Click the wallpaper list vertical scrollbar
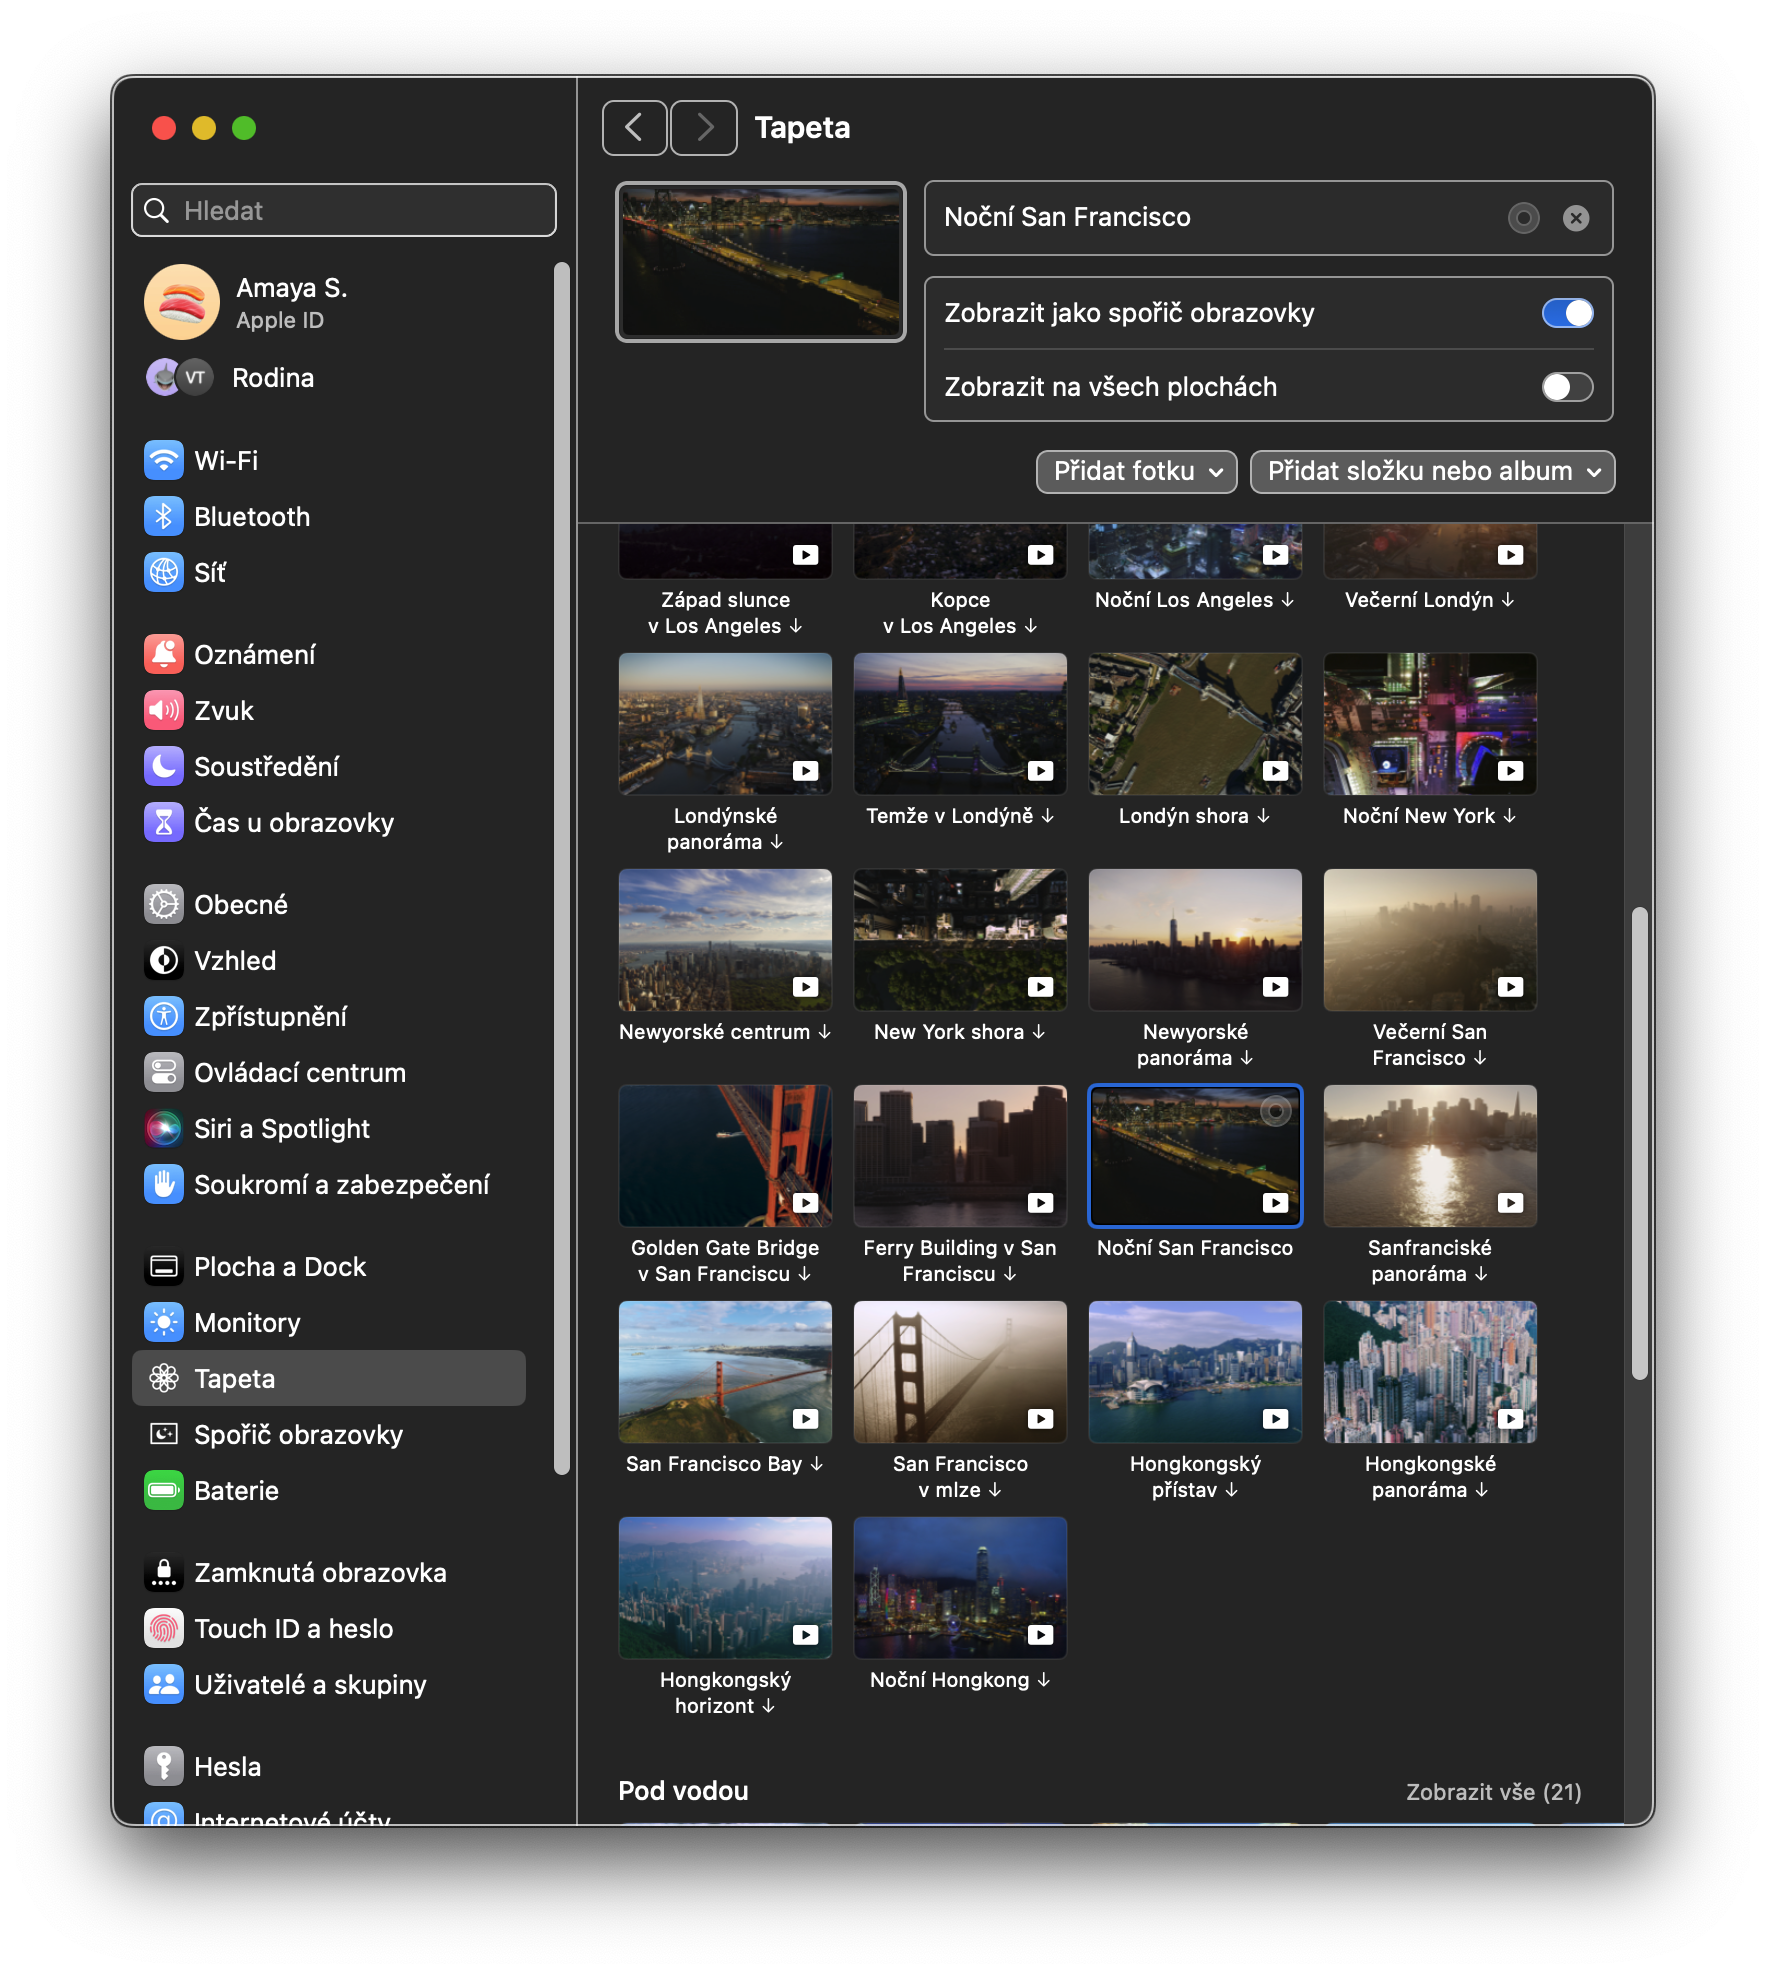This screenshot has width=1766, height=1974. 1639,1143
